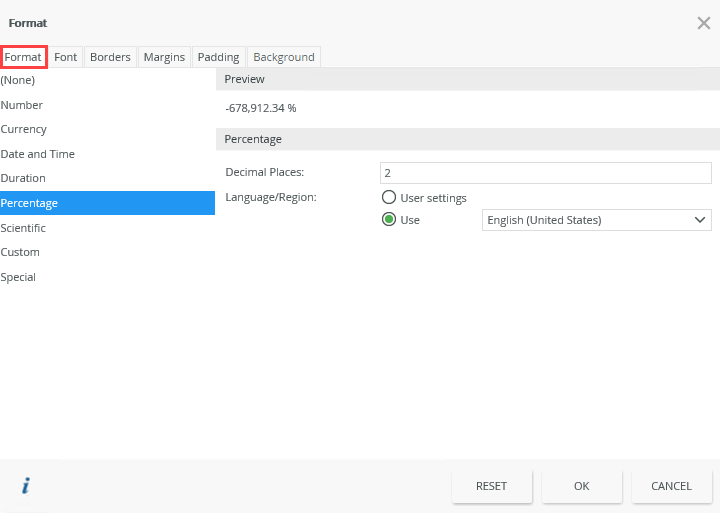
Task: Open the English (United States) dropdown
Action: coord(596,220)
